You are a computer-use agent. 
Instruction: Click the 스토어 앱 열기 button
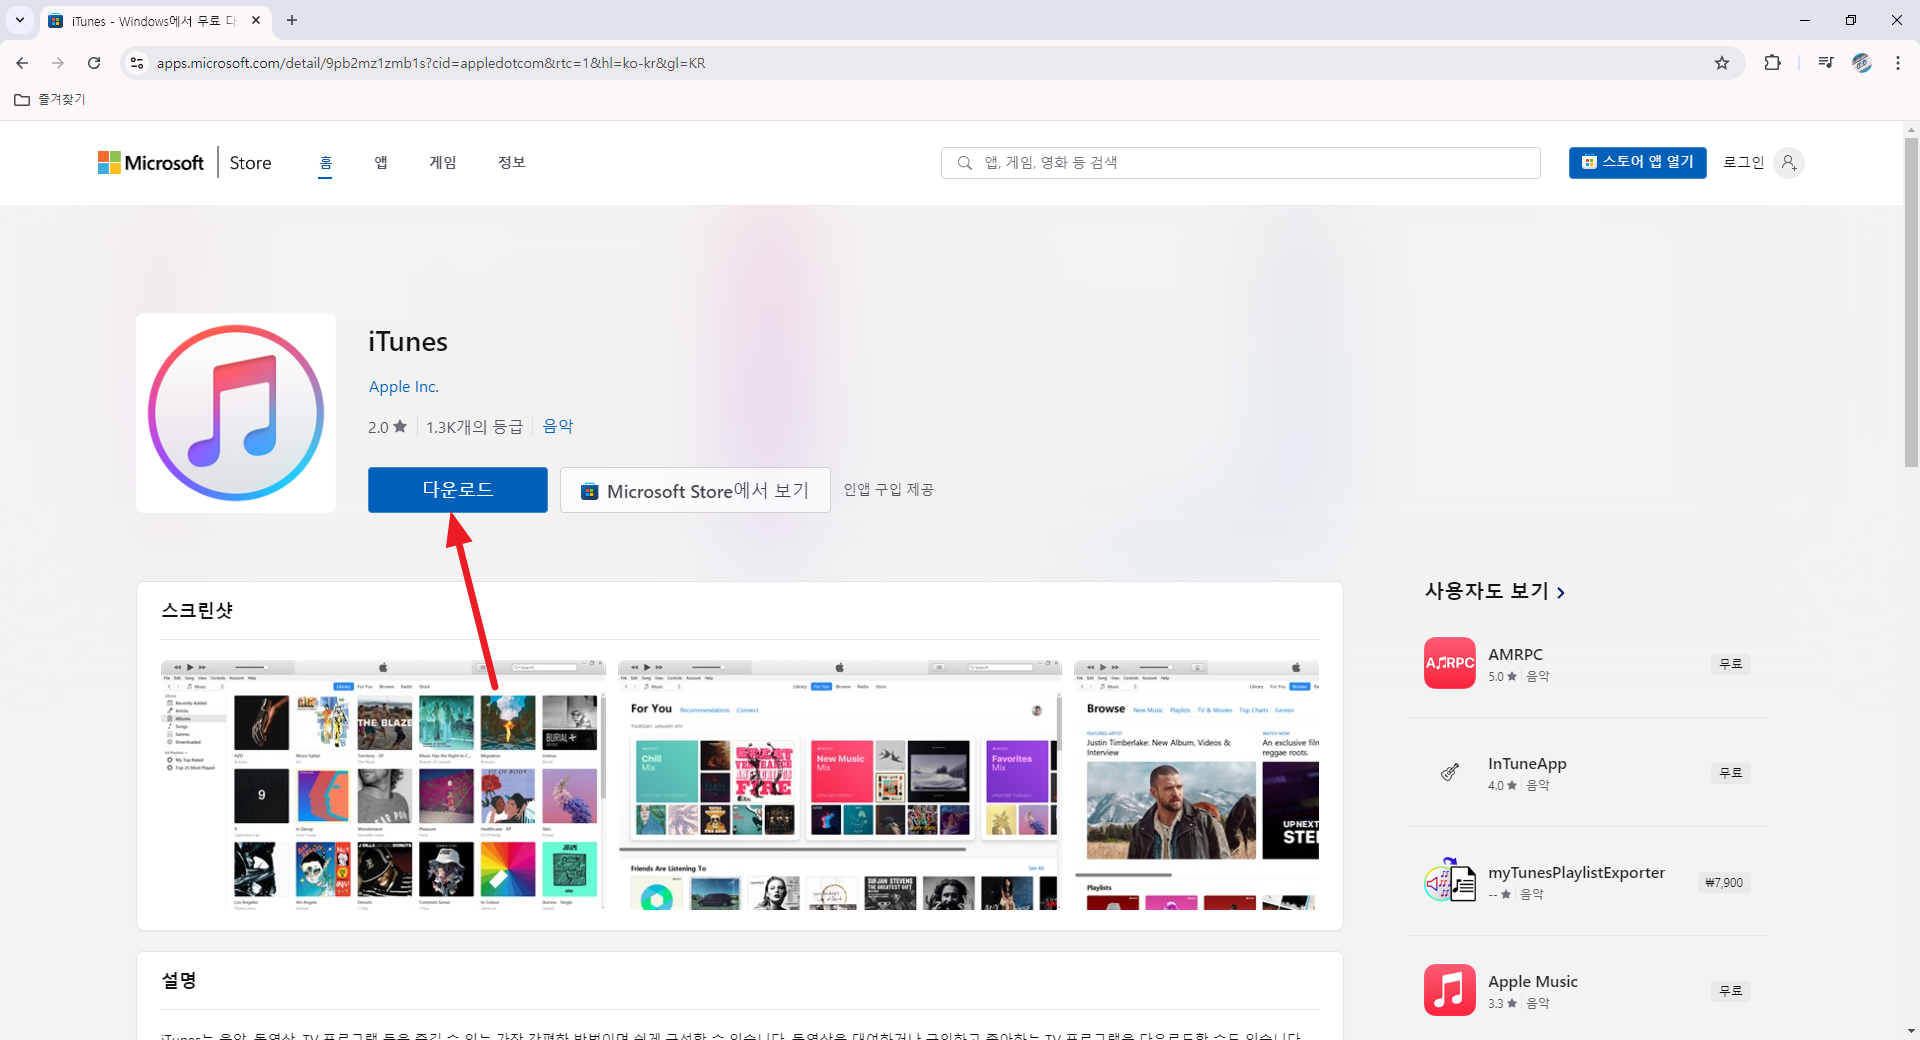point(1637,162)
